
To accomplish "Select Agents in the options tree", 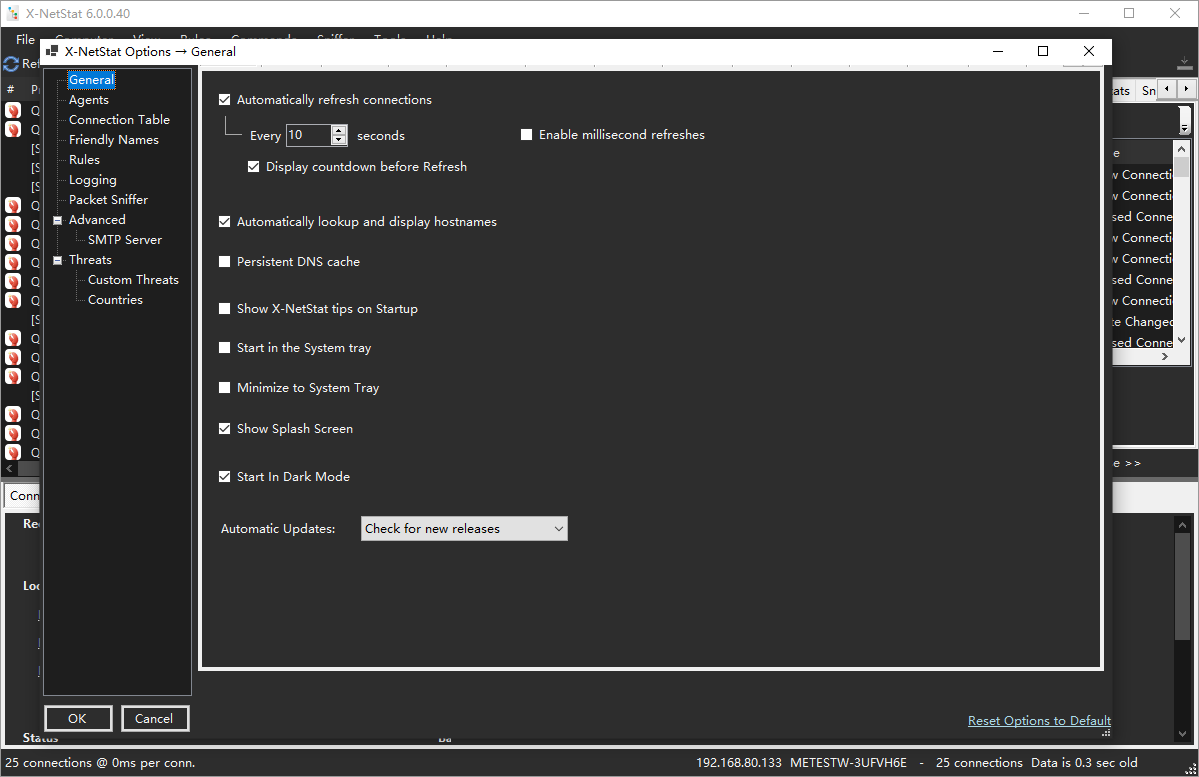I will click(89, 99).
